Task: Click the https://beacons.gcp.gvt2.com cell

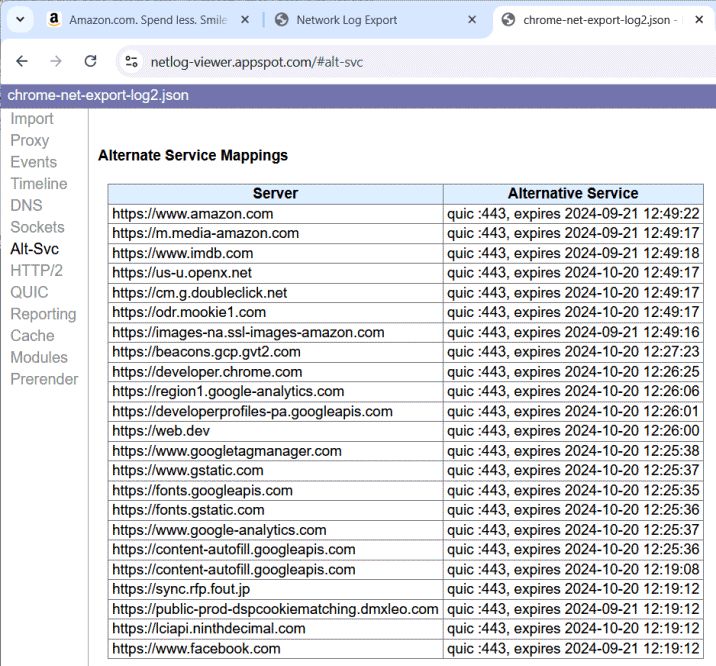Action: tap(275, 352)
